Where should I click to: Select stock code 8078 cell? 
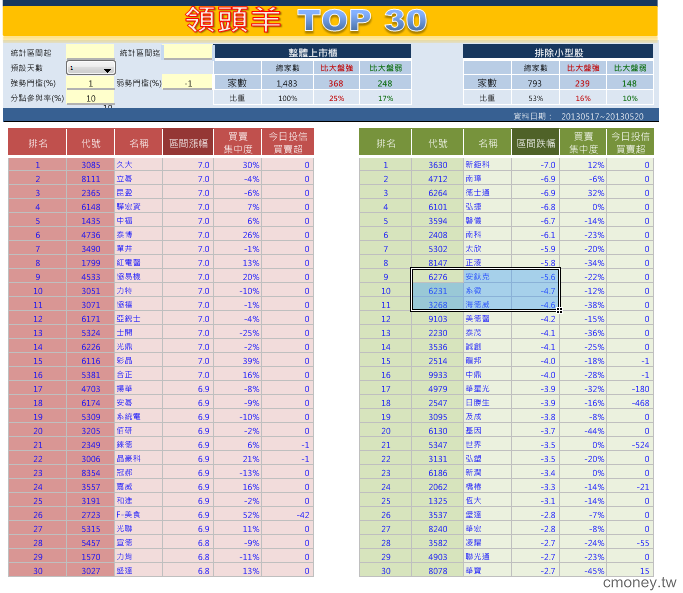[x=438, y=571]
